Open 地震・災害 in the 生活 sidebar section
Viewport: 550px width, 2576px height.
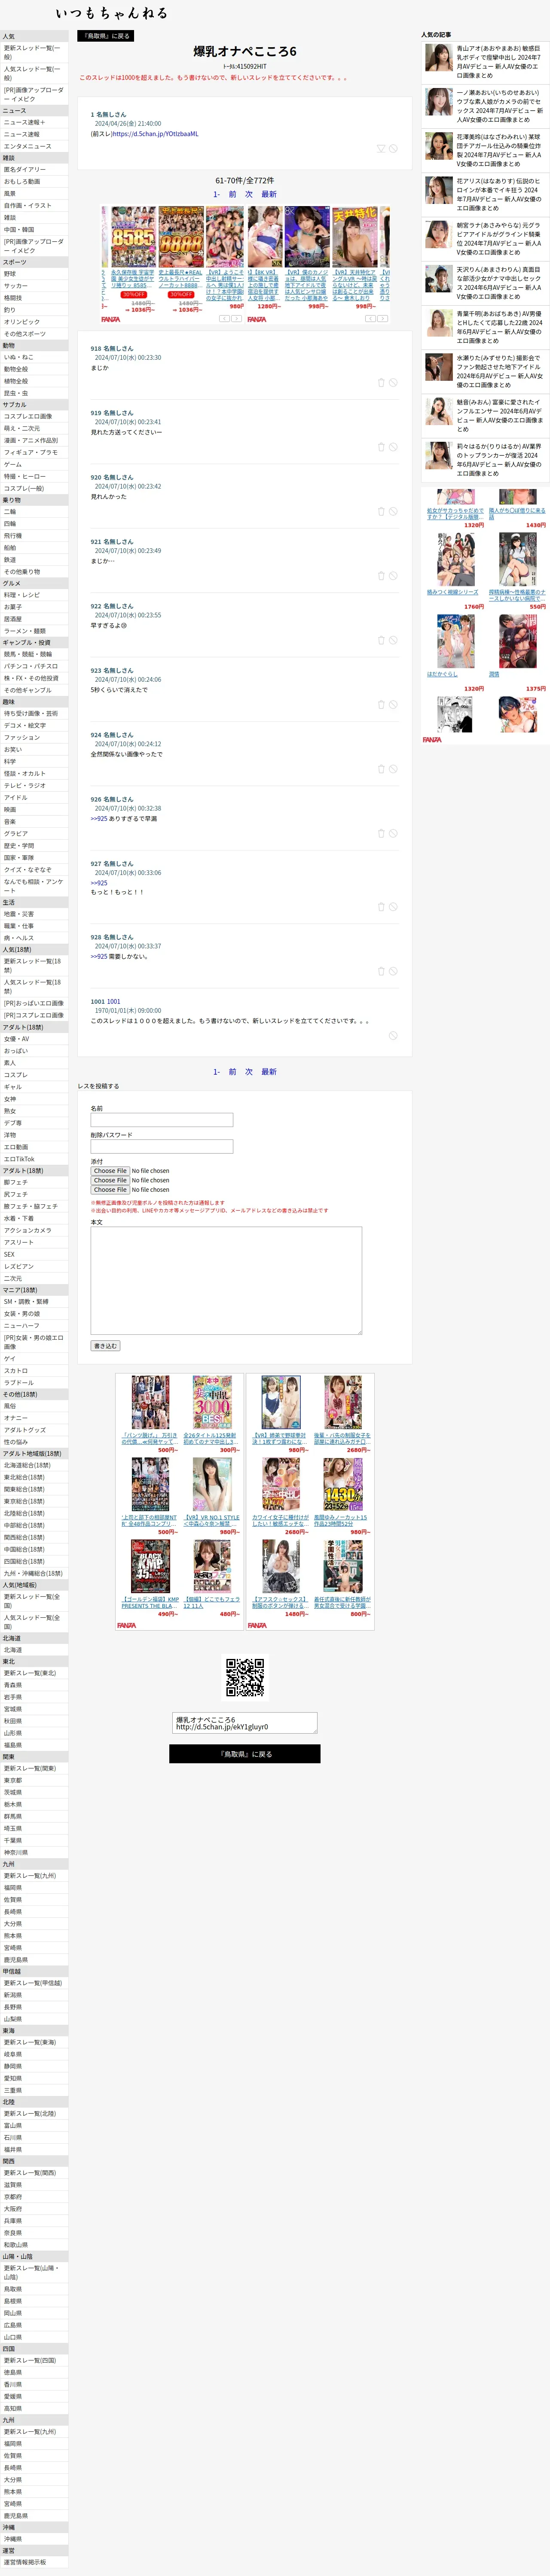tap(34, 914)
